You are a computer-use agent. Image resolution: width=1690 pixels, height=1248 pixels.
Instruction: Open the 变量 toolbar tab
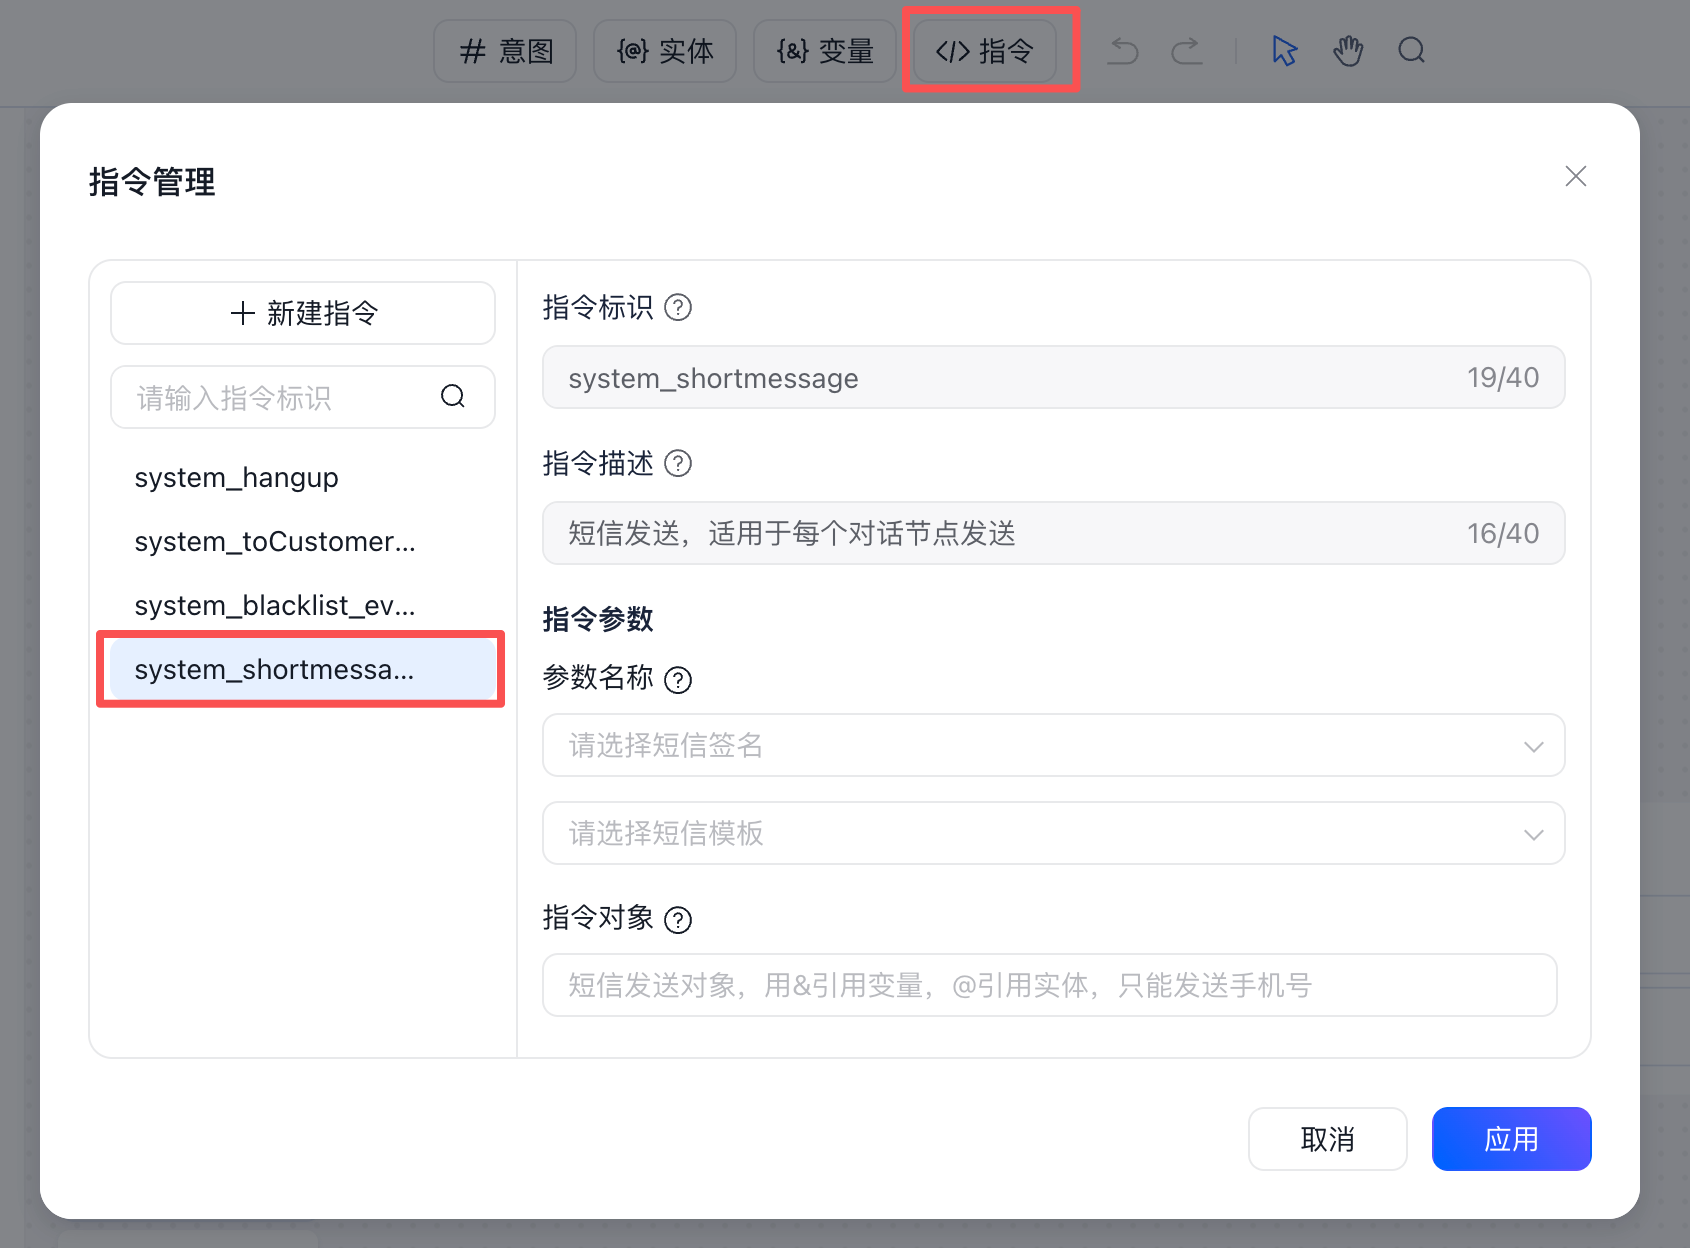[x=825, y=51]
